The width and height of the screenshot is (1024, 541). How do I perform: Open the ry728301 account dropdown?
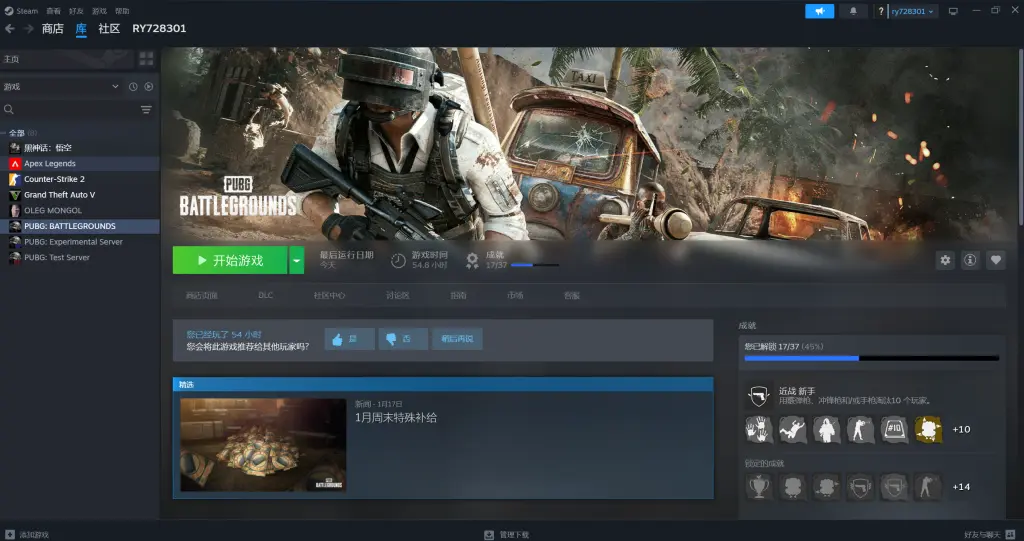[x=912, y=11]
